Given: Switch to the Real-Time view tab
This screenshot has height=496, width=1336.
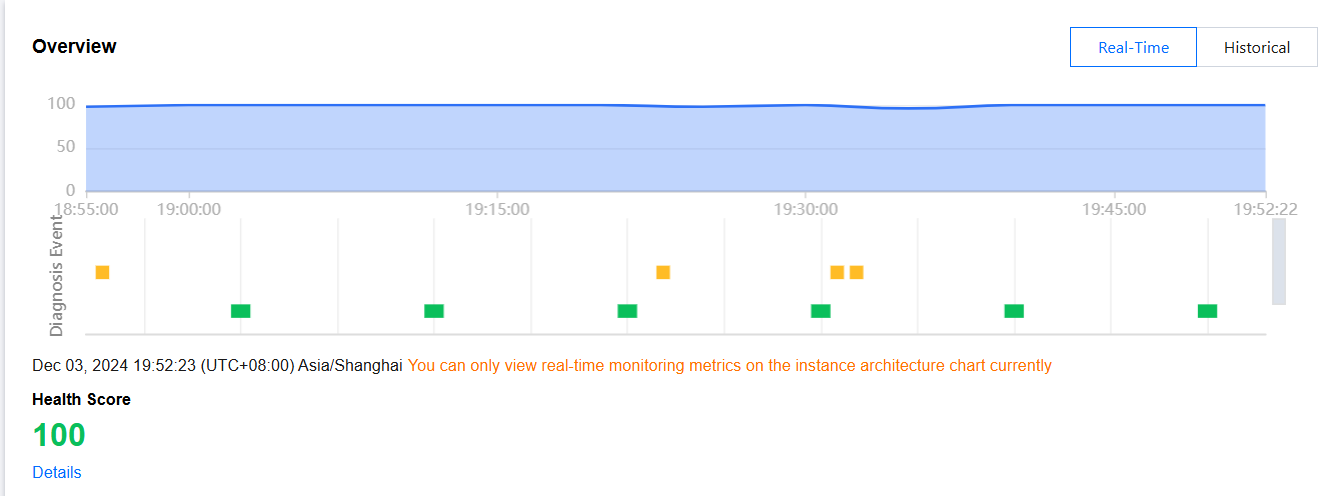Looking at the screenshot, I should coord(1133,47).
